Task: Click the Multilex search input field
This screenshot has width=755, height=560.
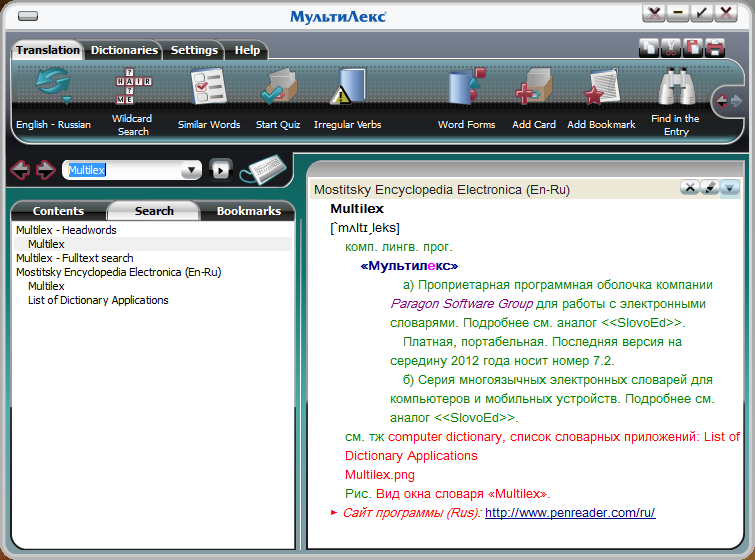Action: point(122,171)
